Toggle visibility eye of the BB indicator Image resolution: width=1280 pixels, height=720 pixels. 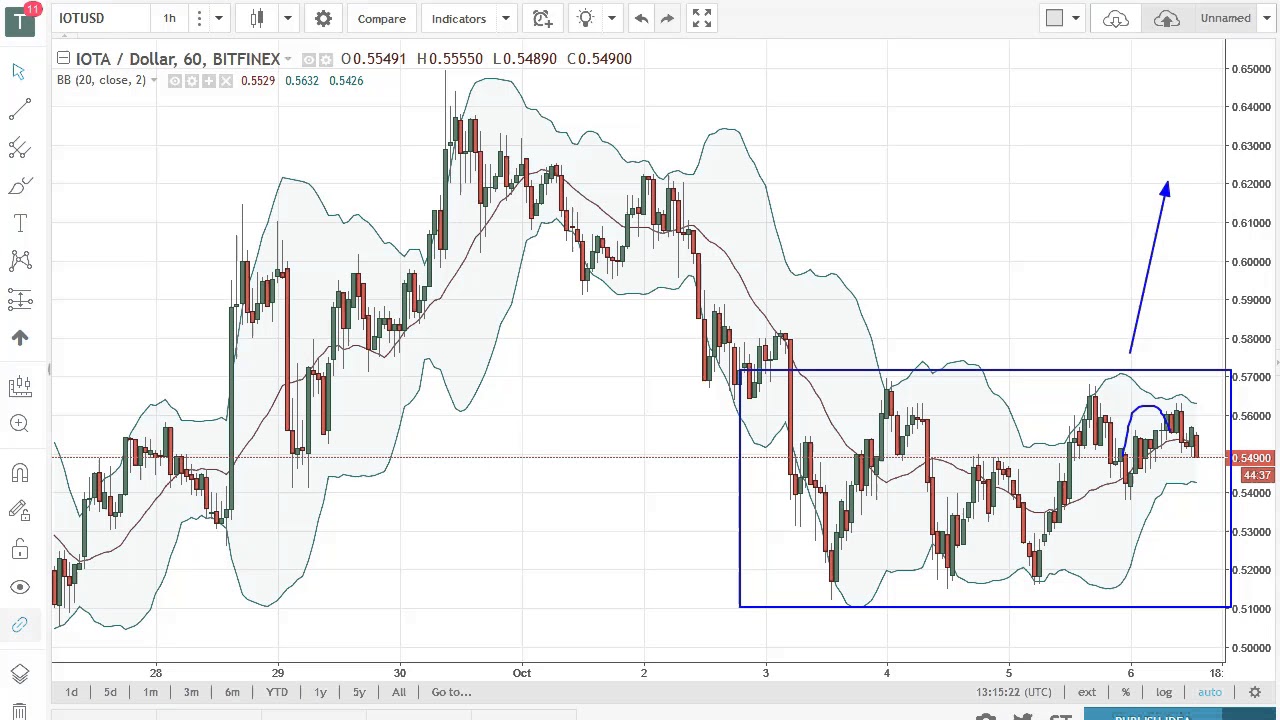coord(175,81)
